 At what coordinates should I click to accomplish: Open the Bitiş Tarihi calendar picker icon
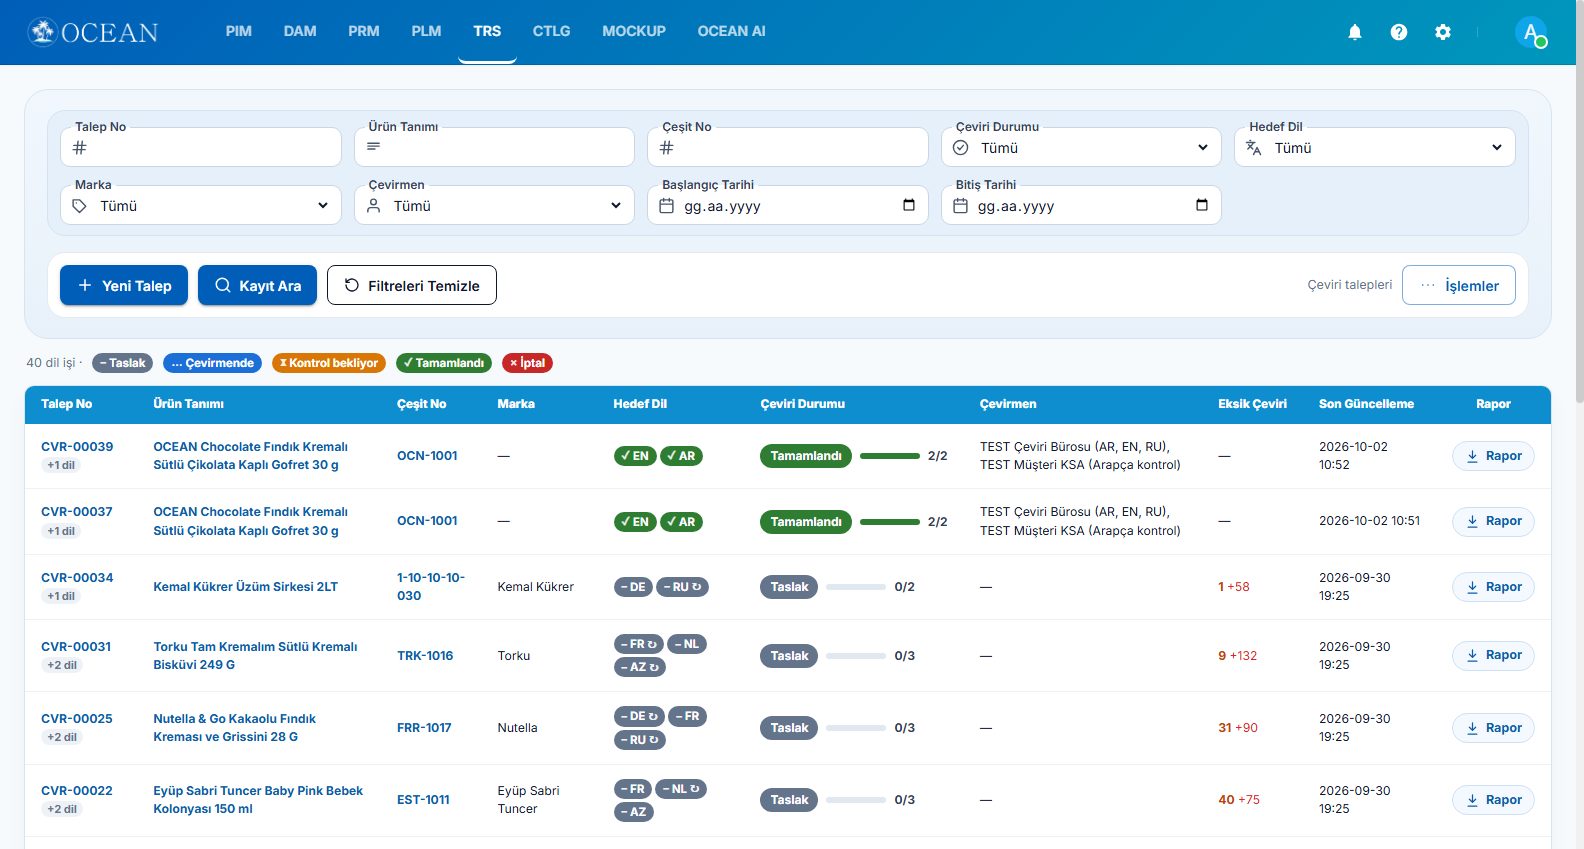tap(1202, 205)
